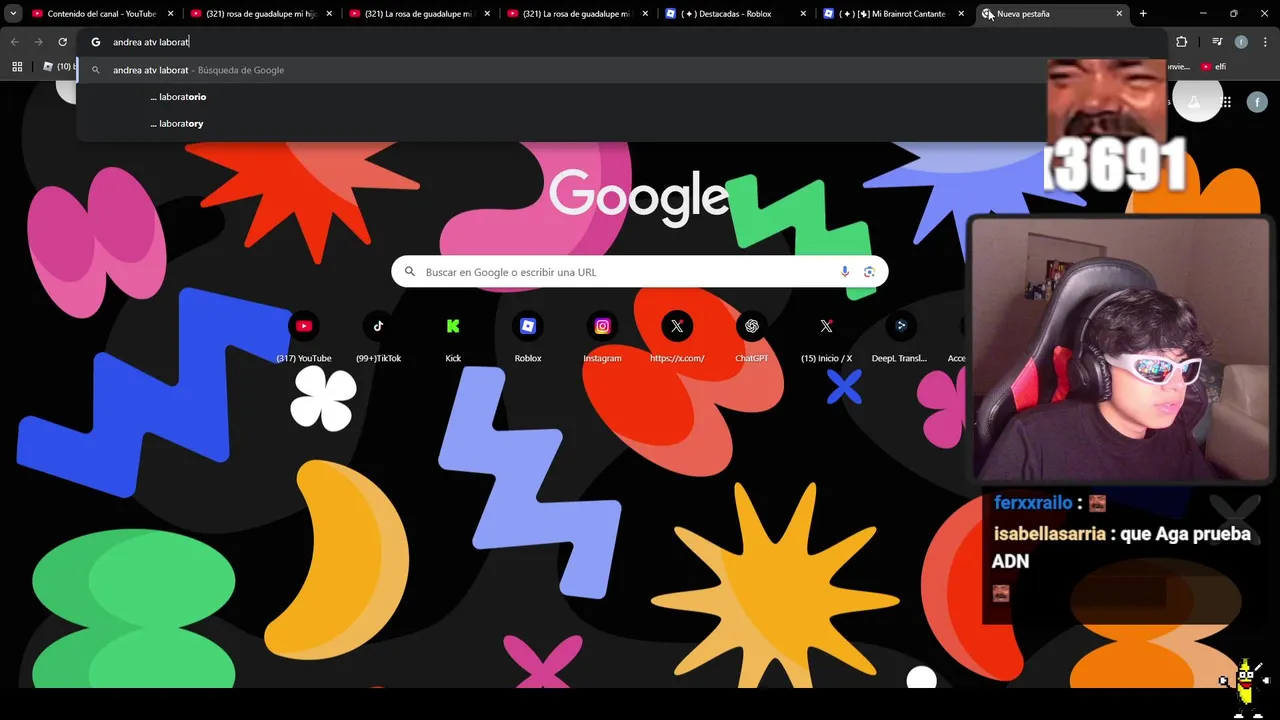This screenshot has width=1280, height=720.
Task: Open the Search Labs flask icon
Action: click(x=1194, y=102)
